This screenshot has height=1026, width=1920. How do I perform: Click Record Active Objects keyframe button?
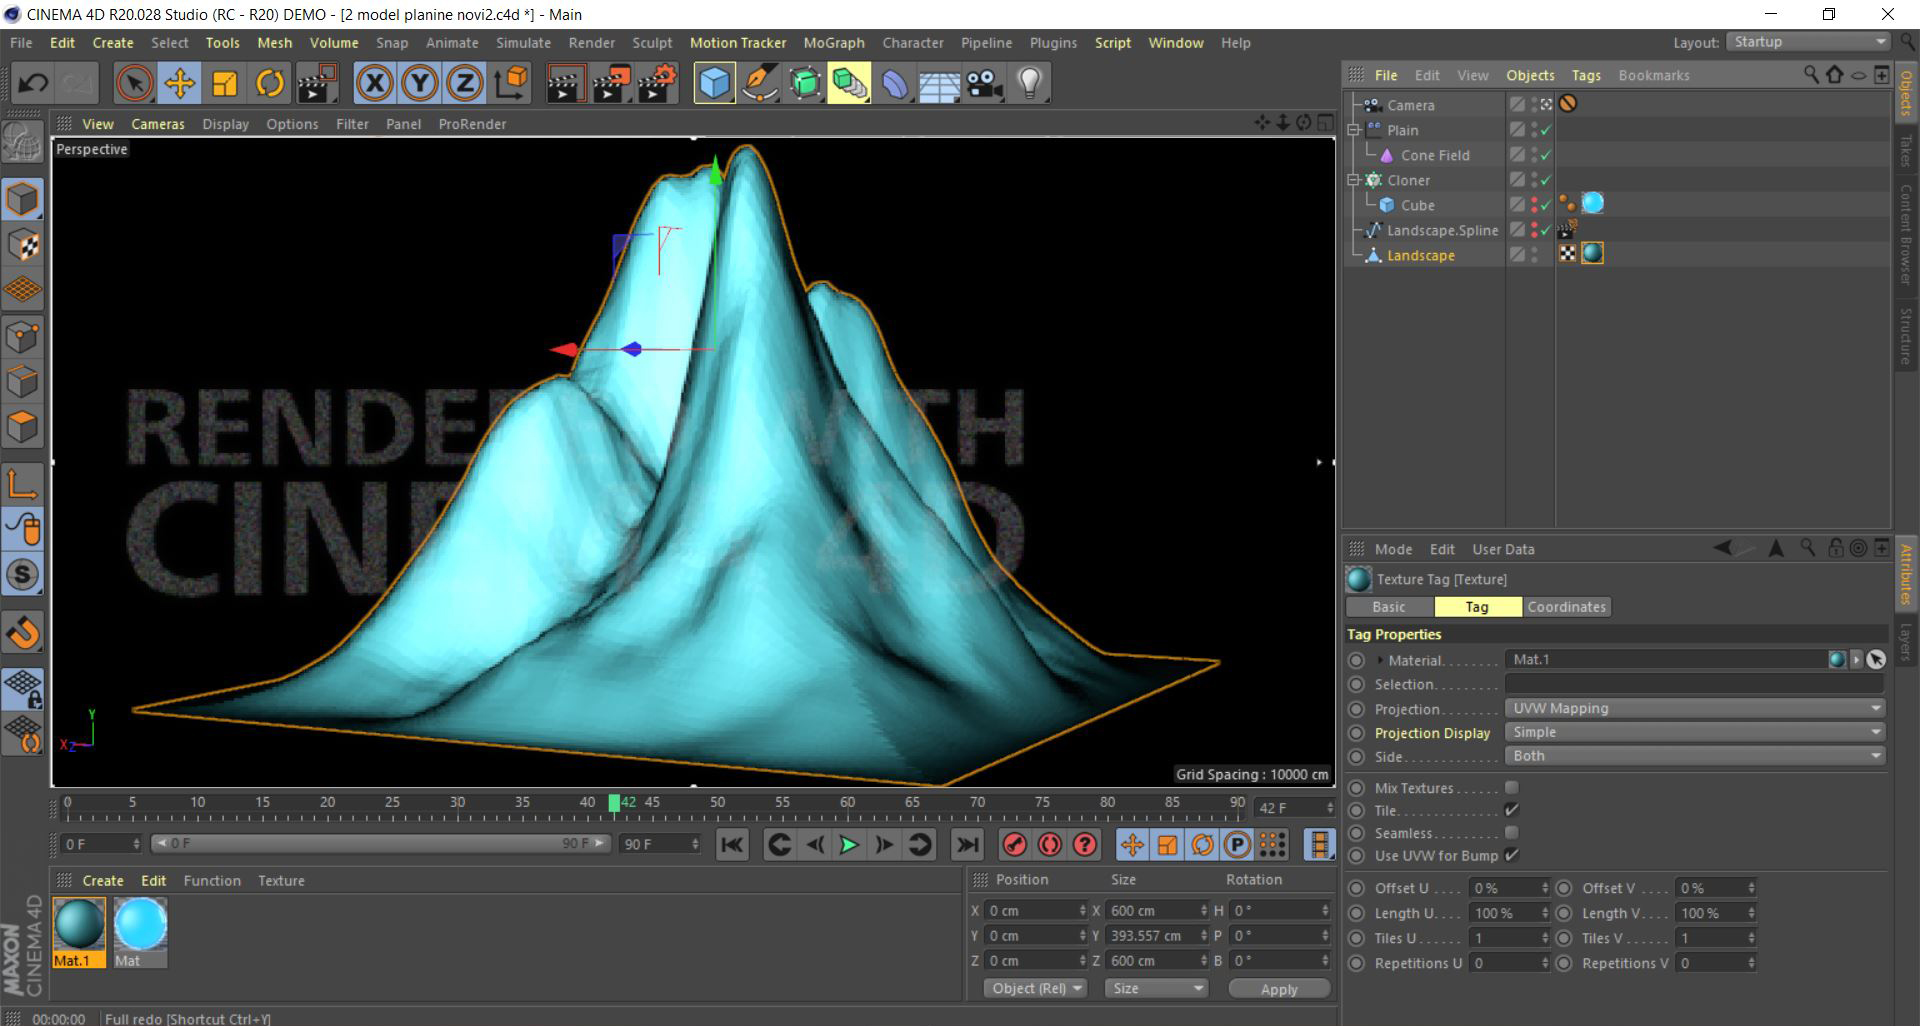coord(1014,845)
